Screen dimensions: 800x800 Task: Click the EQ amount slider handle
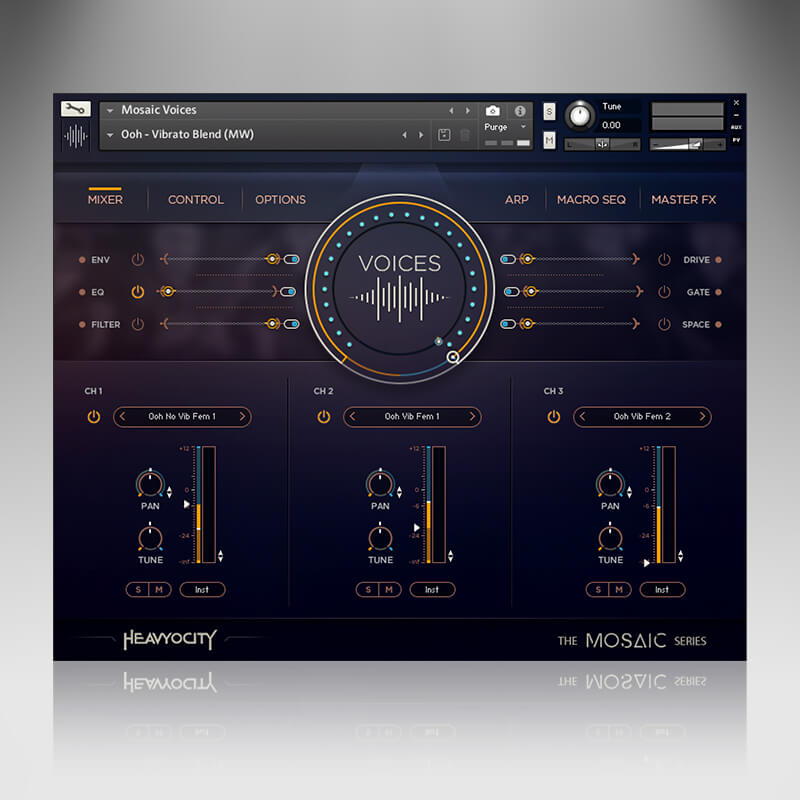[167, 292]
